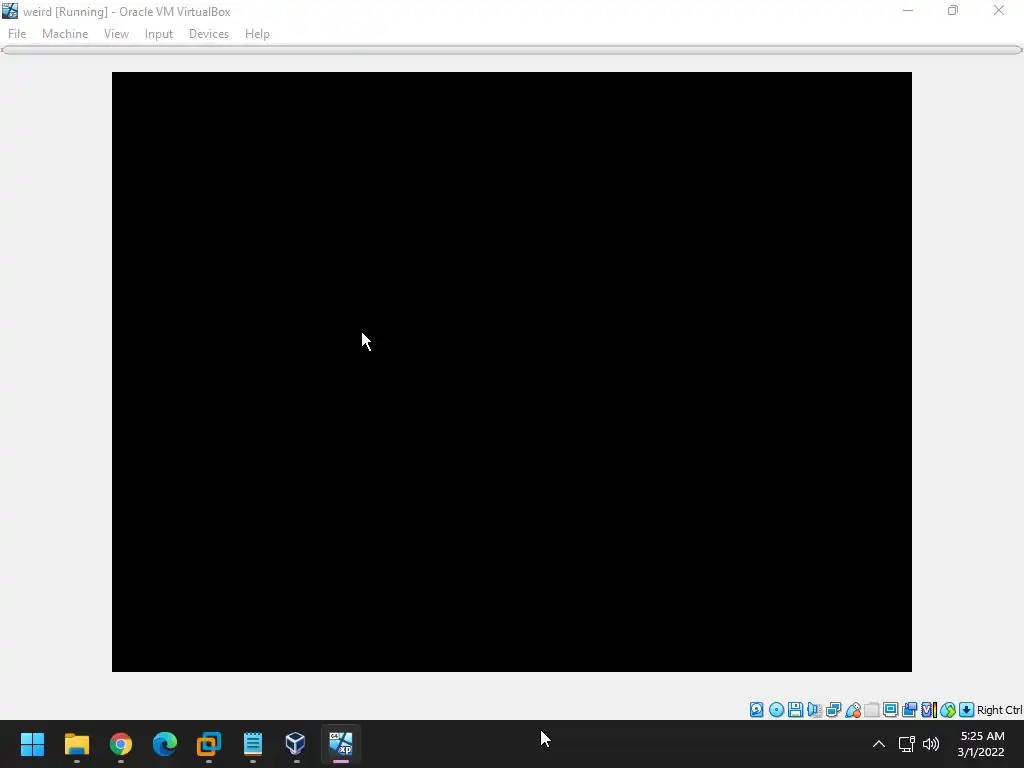Click the audio speaker indicator
The height and width of the screenshot is (768, 1024).
pos(814,710)
